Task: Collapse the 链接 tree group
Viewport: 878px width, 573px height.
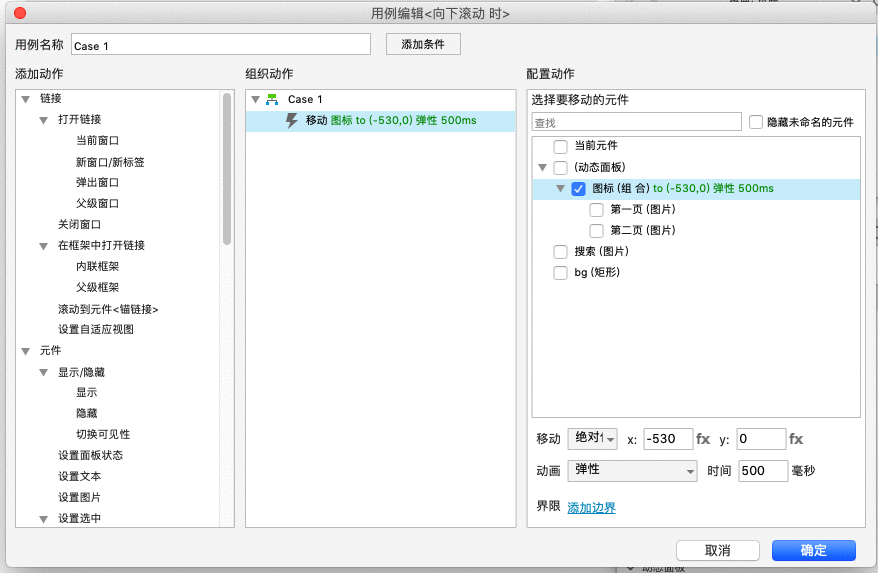Action: [x=25, y=99]
